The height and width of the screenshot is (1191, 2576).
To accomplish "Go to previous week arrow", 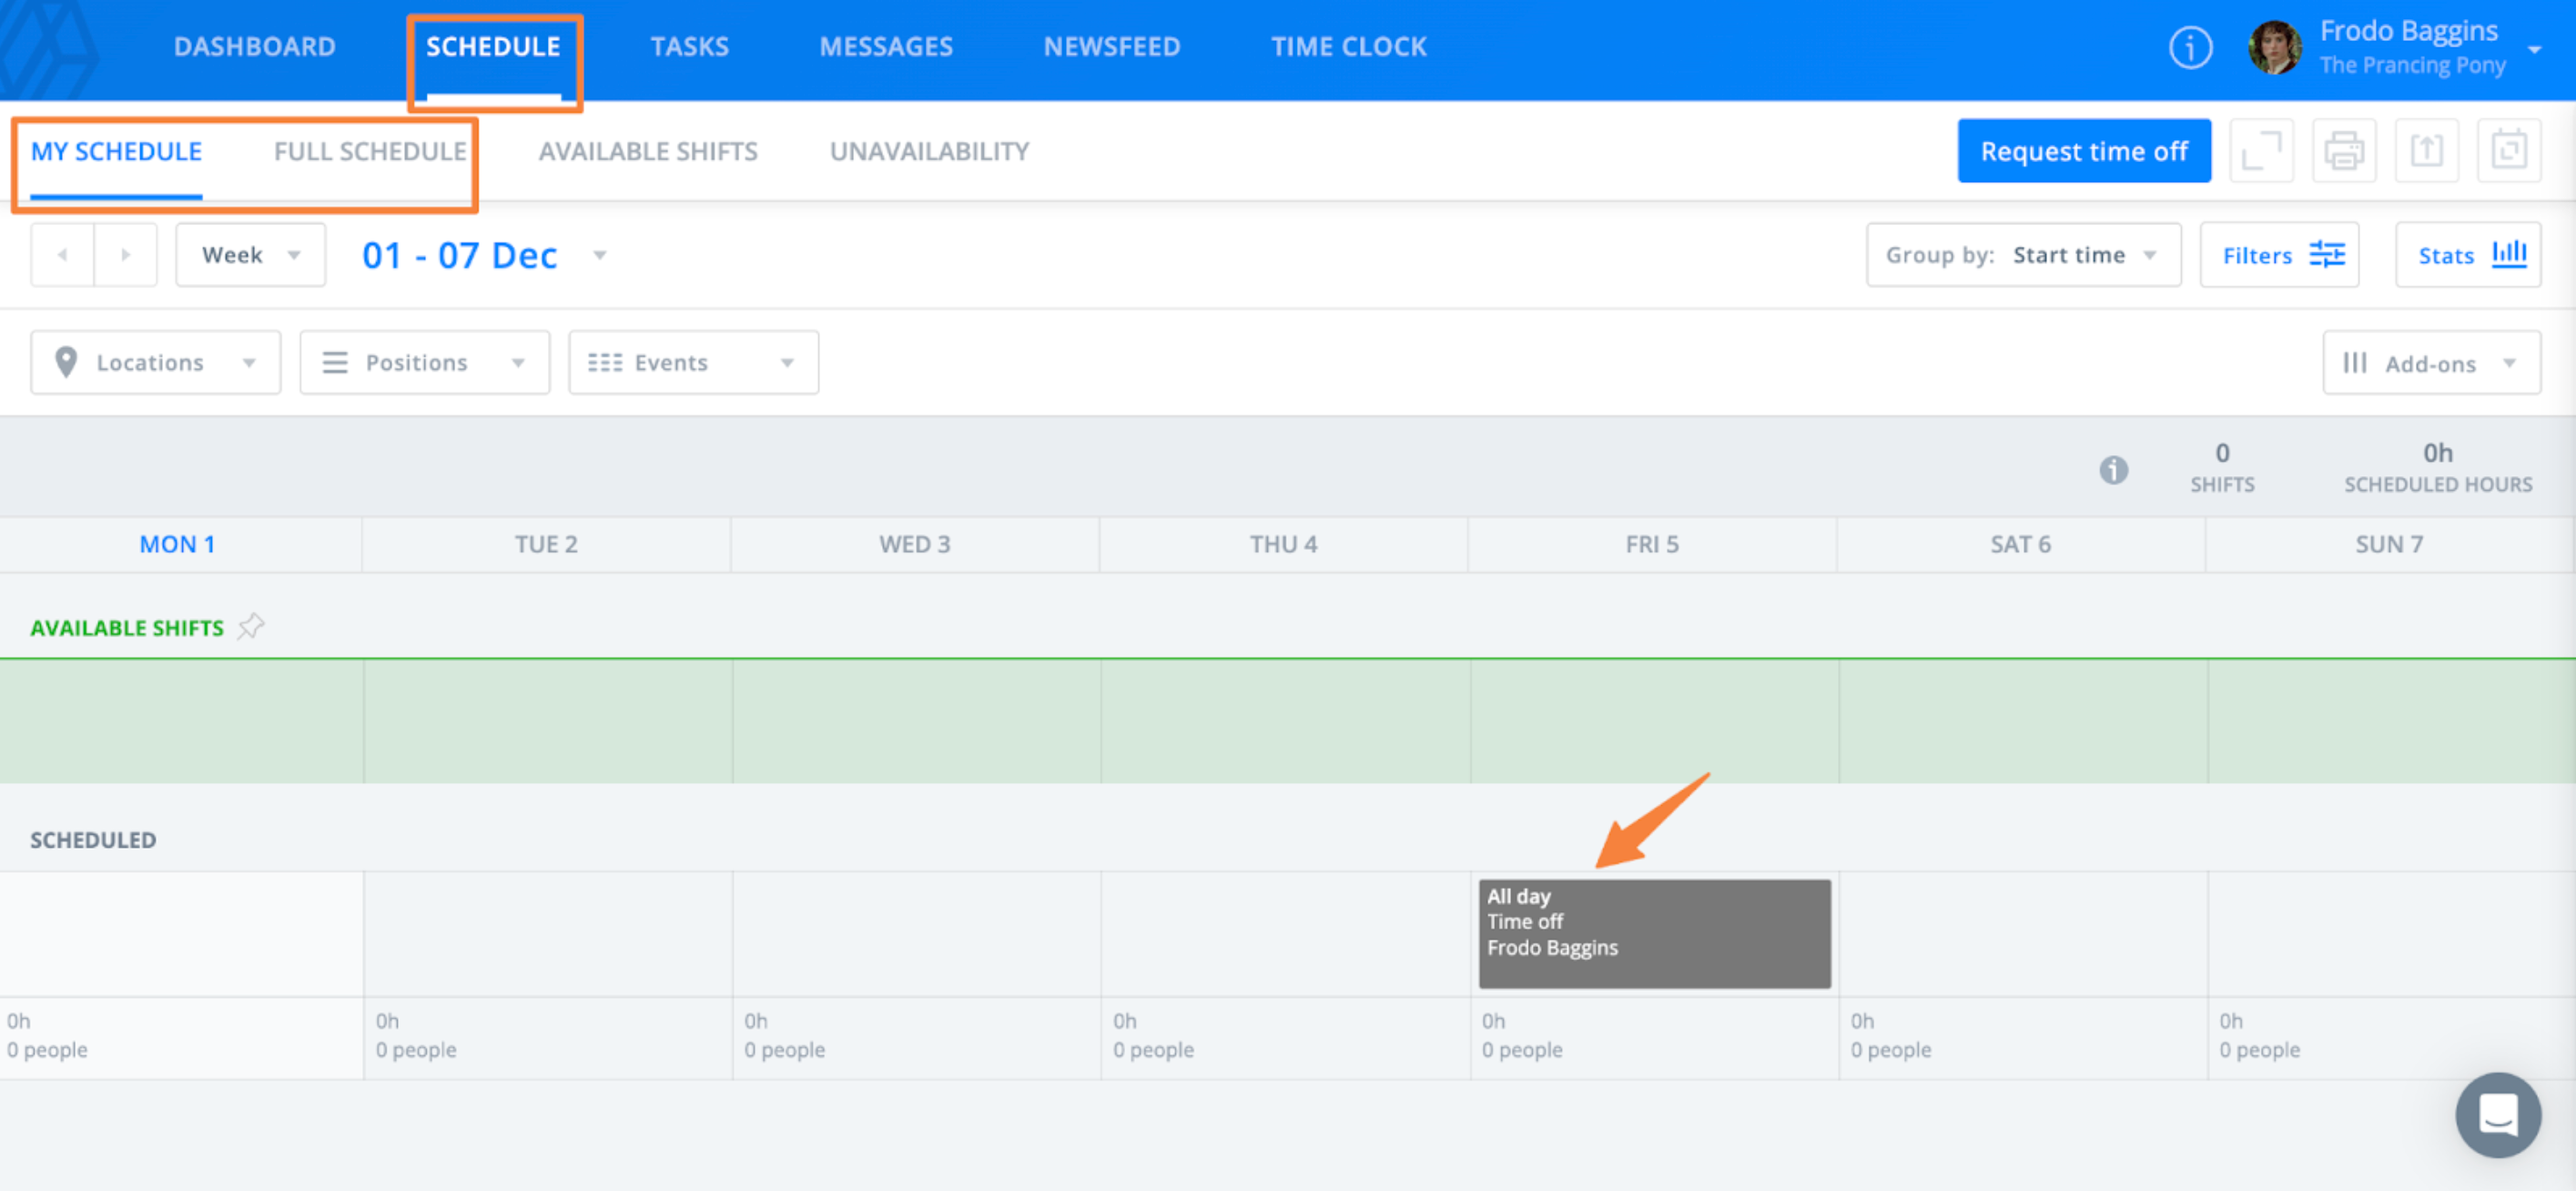I will 63,255.
